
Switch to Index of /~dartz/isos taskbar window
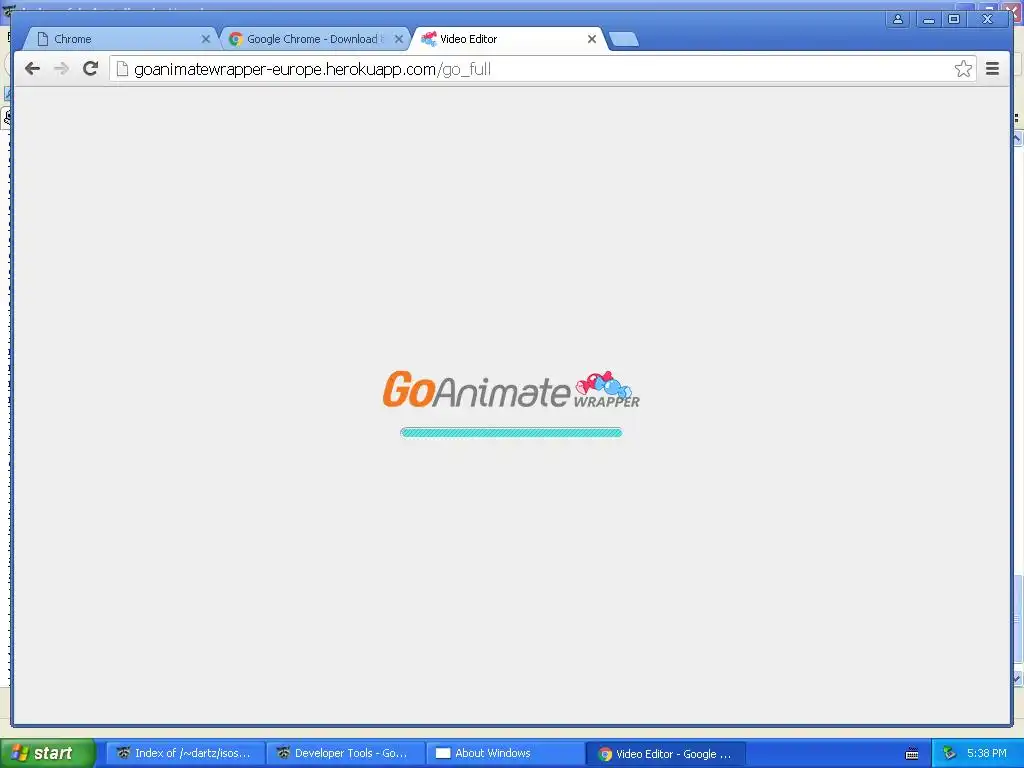pyautogui.click(x=185, y=754)
